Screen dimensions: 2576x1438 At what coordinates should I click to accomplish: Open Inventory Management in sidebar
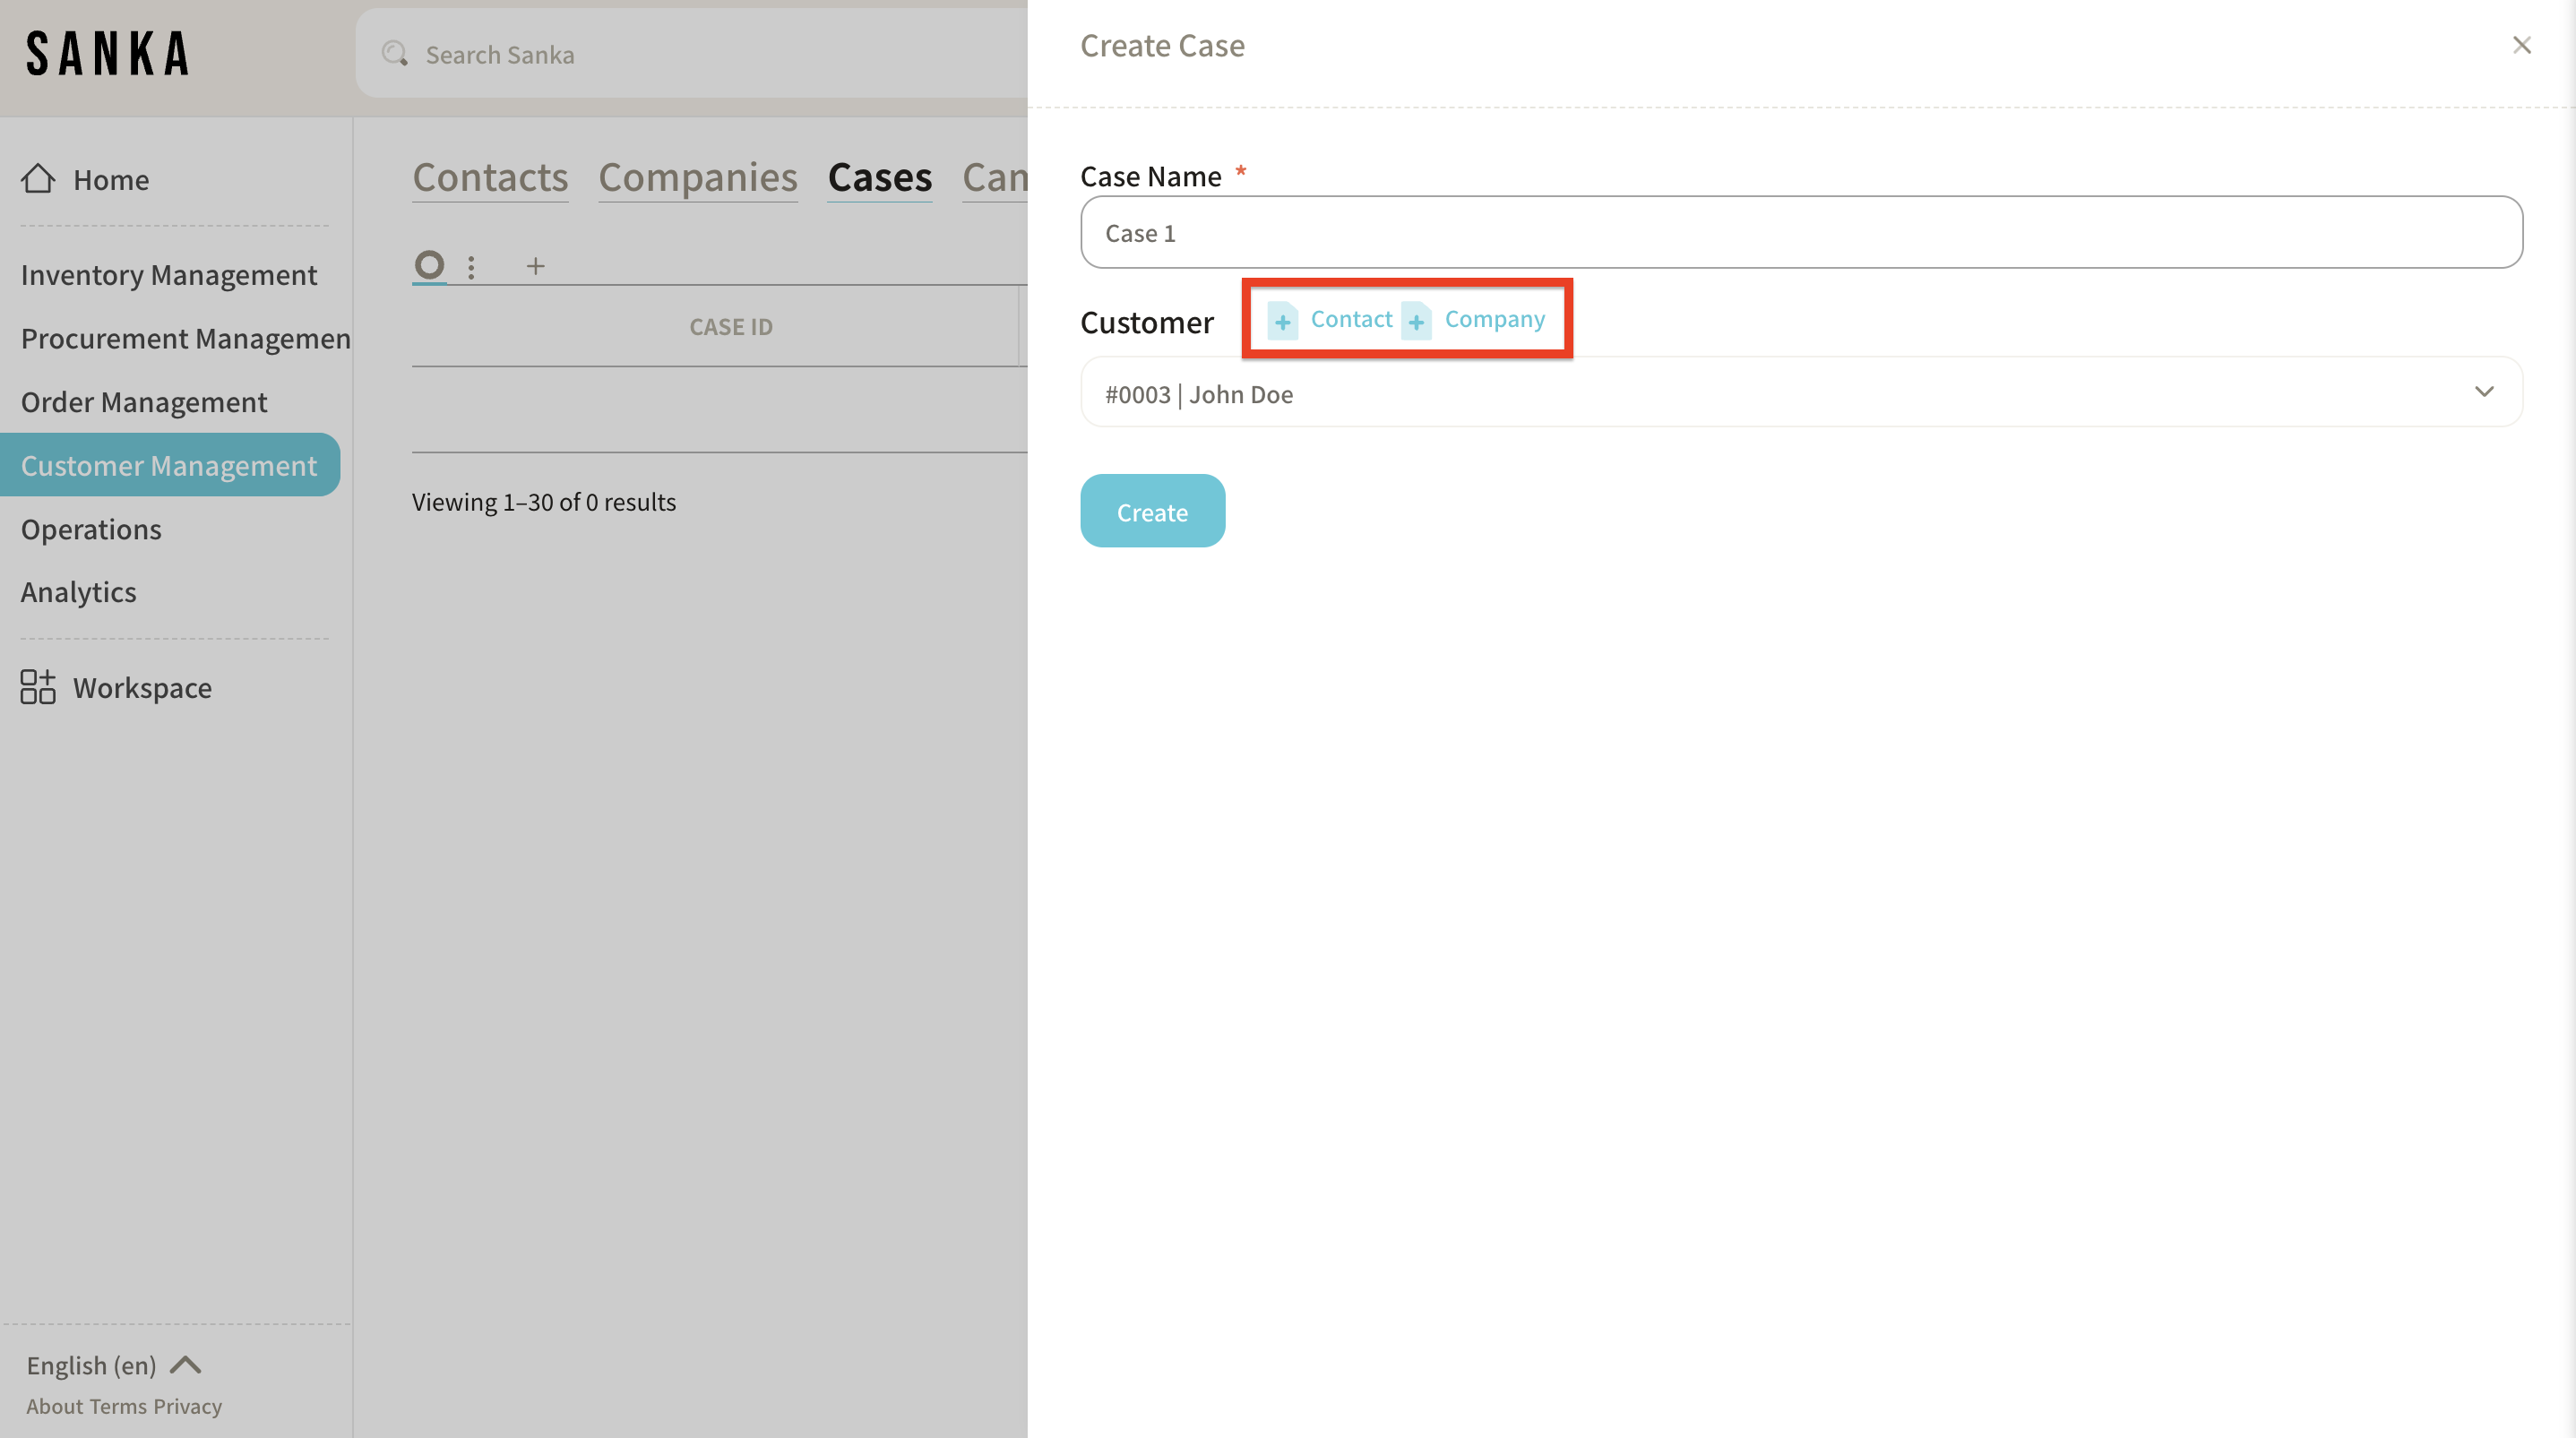tap(169, 275)
